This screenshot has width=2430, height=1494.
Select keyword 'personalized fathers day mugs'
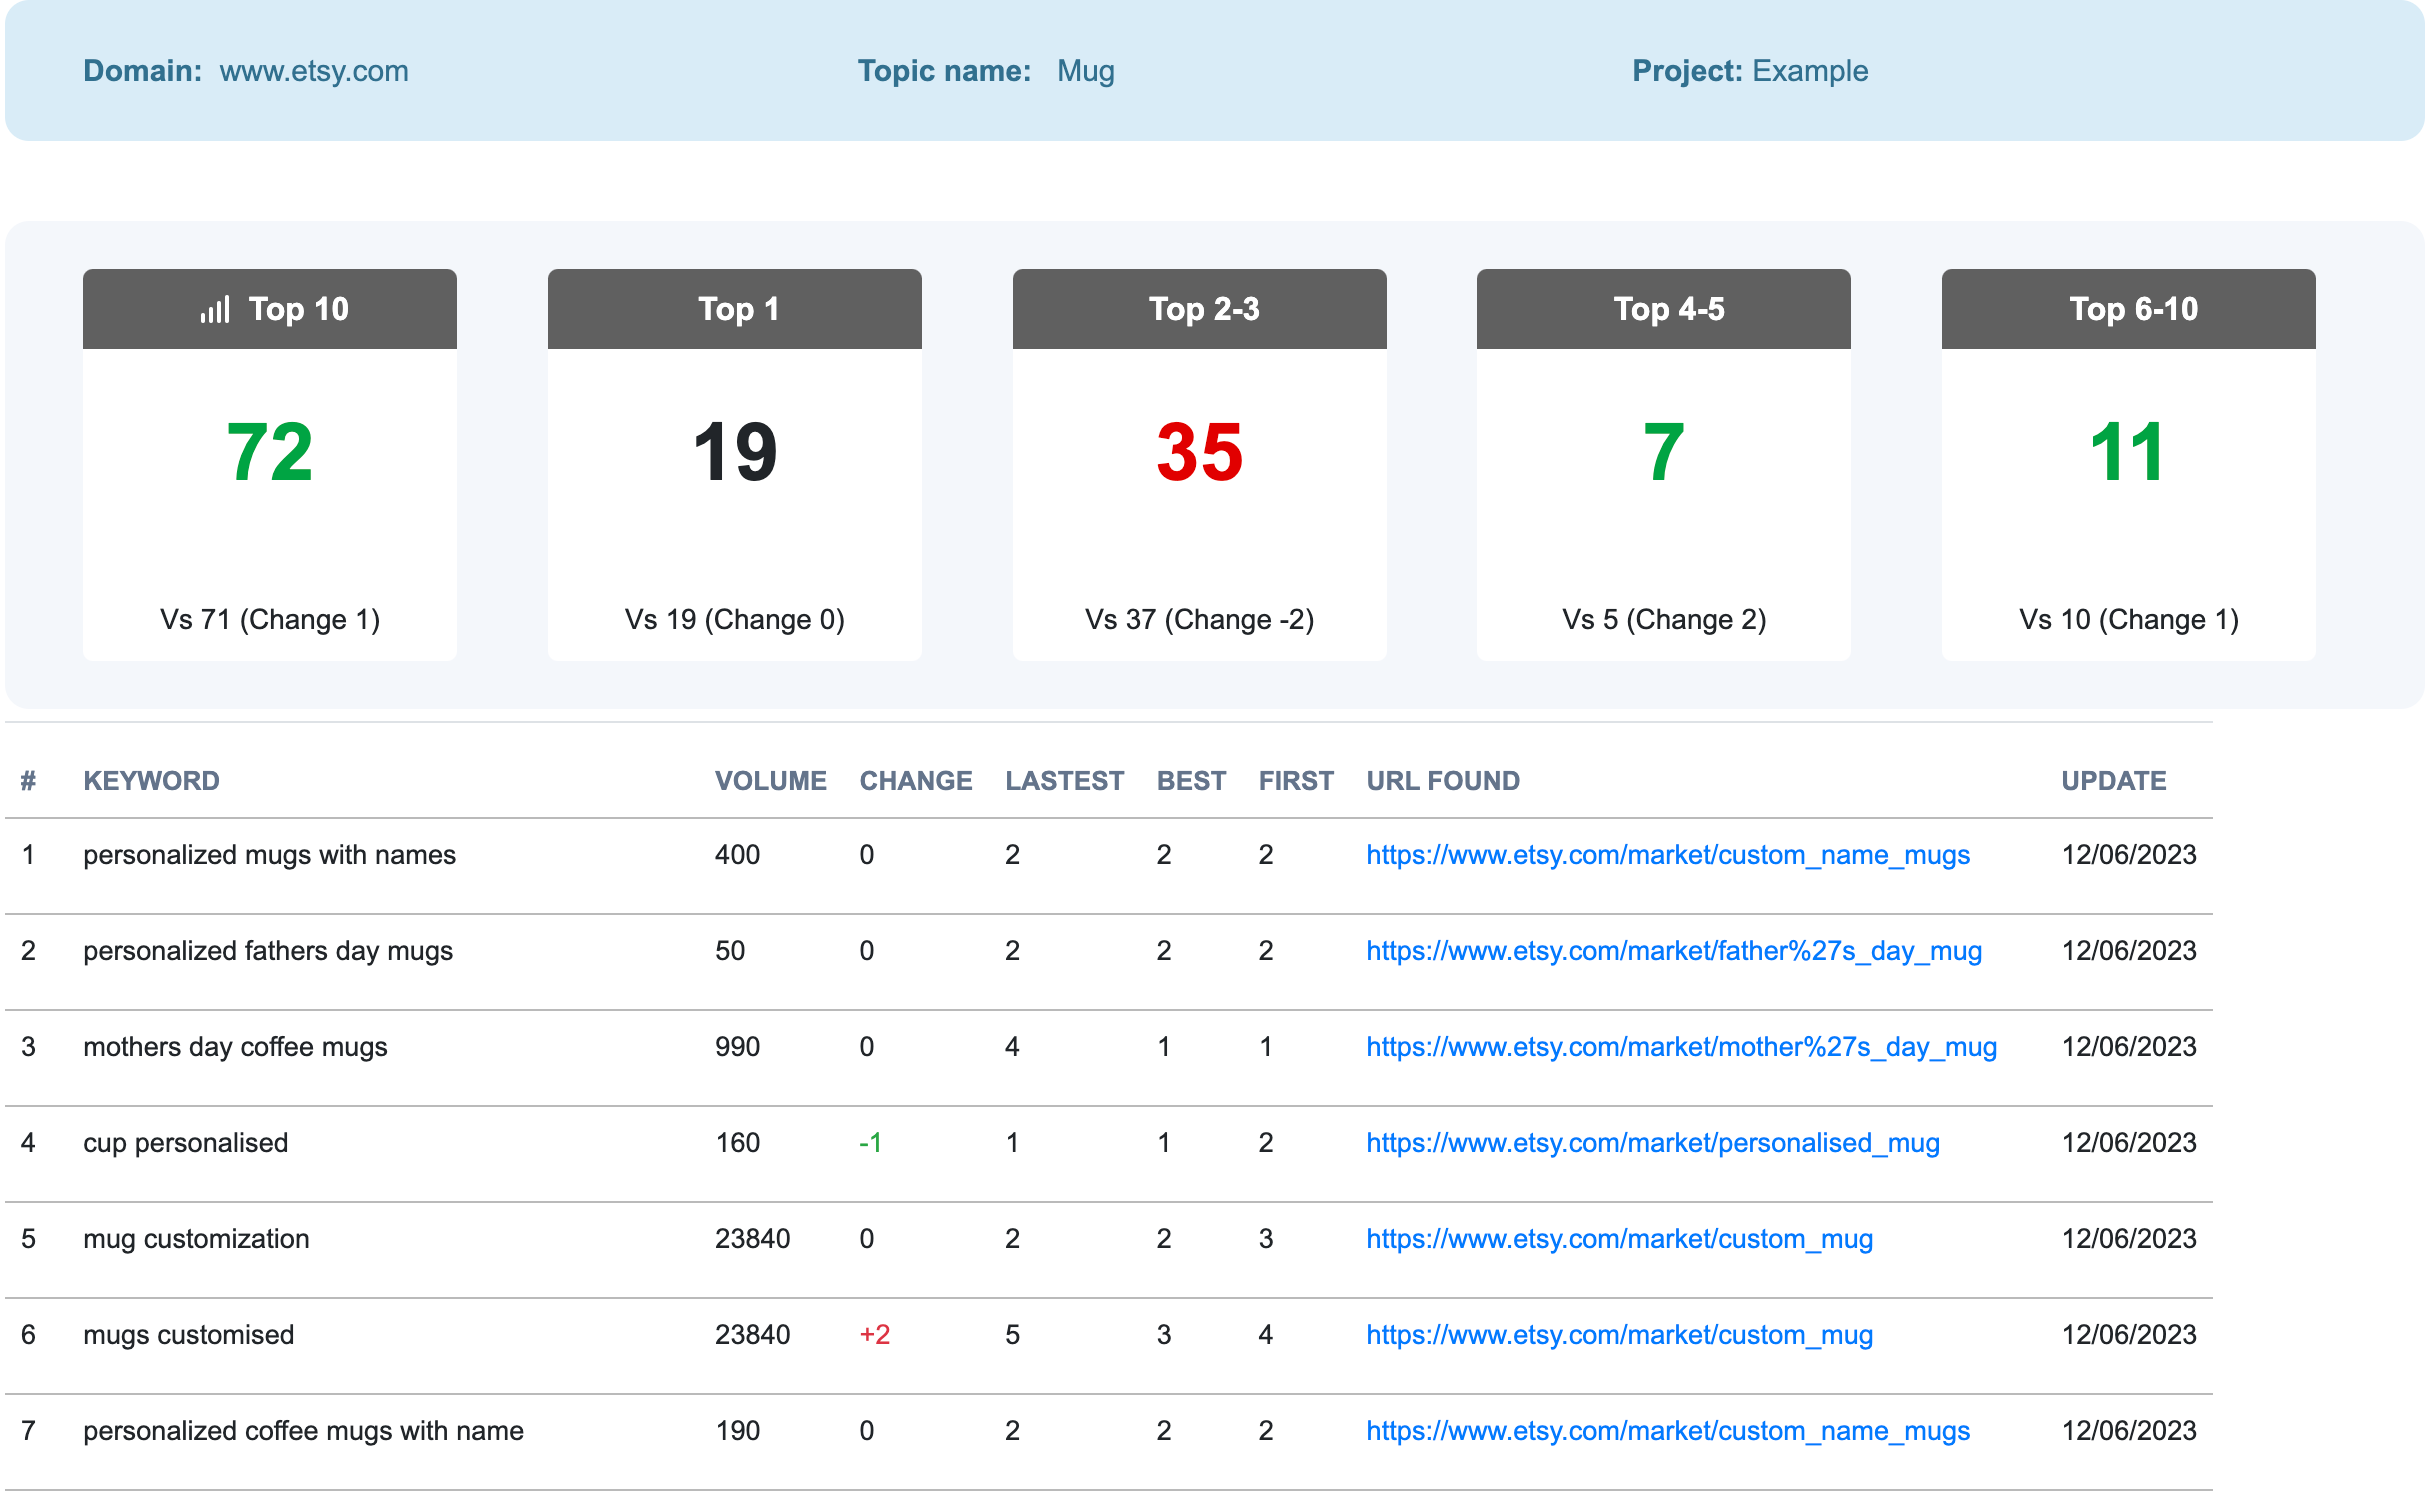tap(269, 952)
